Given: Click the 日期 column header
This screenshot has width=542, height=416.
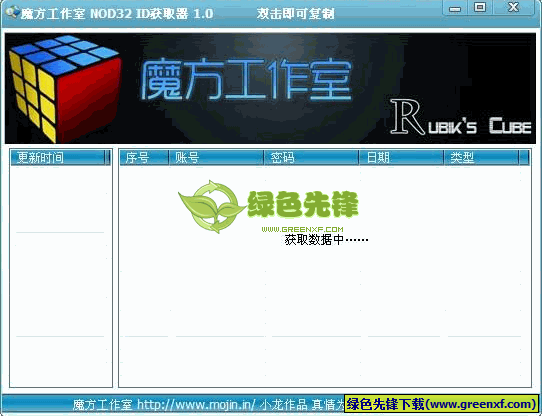Looking at the screenshot, I should click(x=401, y=158).
